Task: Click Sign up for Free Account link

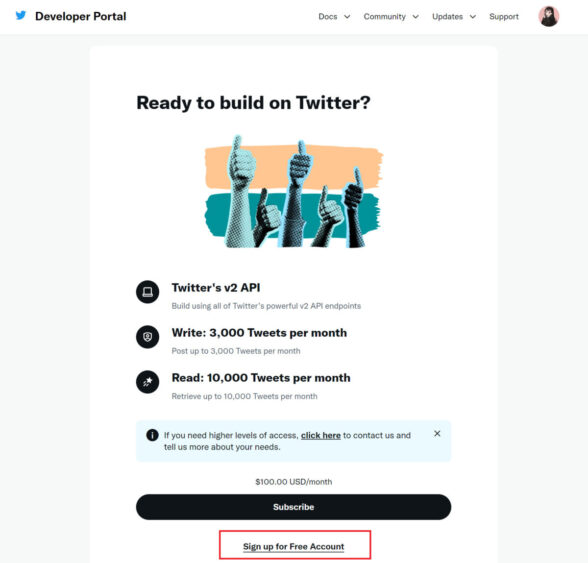Action: 293,546
